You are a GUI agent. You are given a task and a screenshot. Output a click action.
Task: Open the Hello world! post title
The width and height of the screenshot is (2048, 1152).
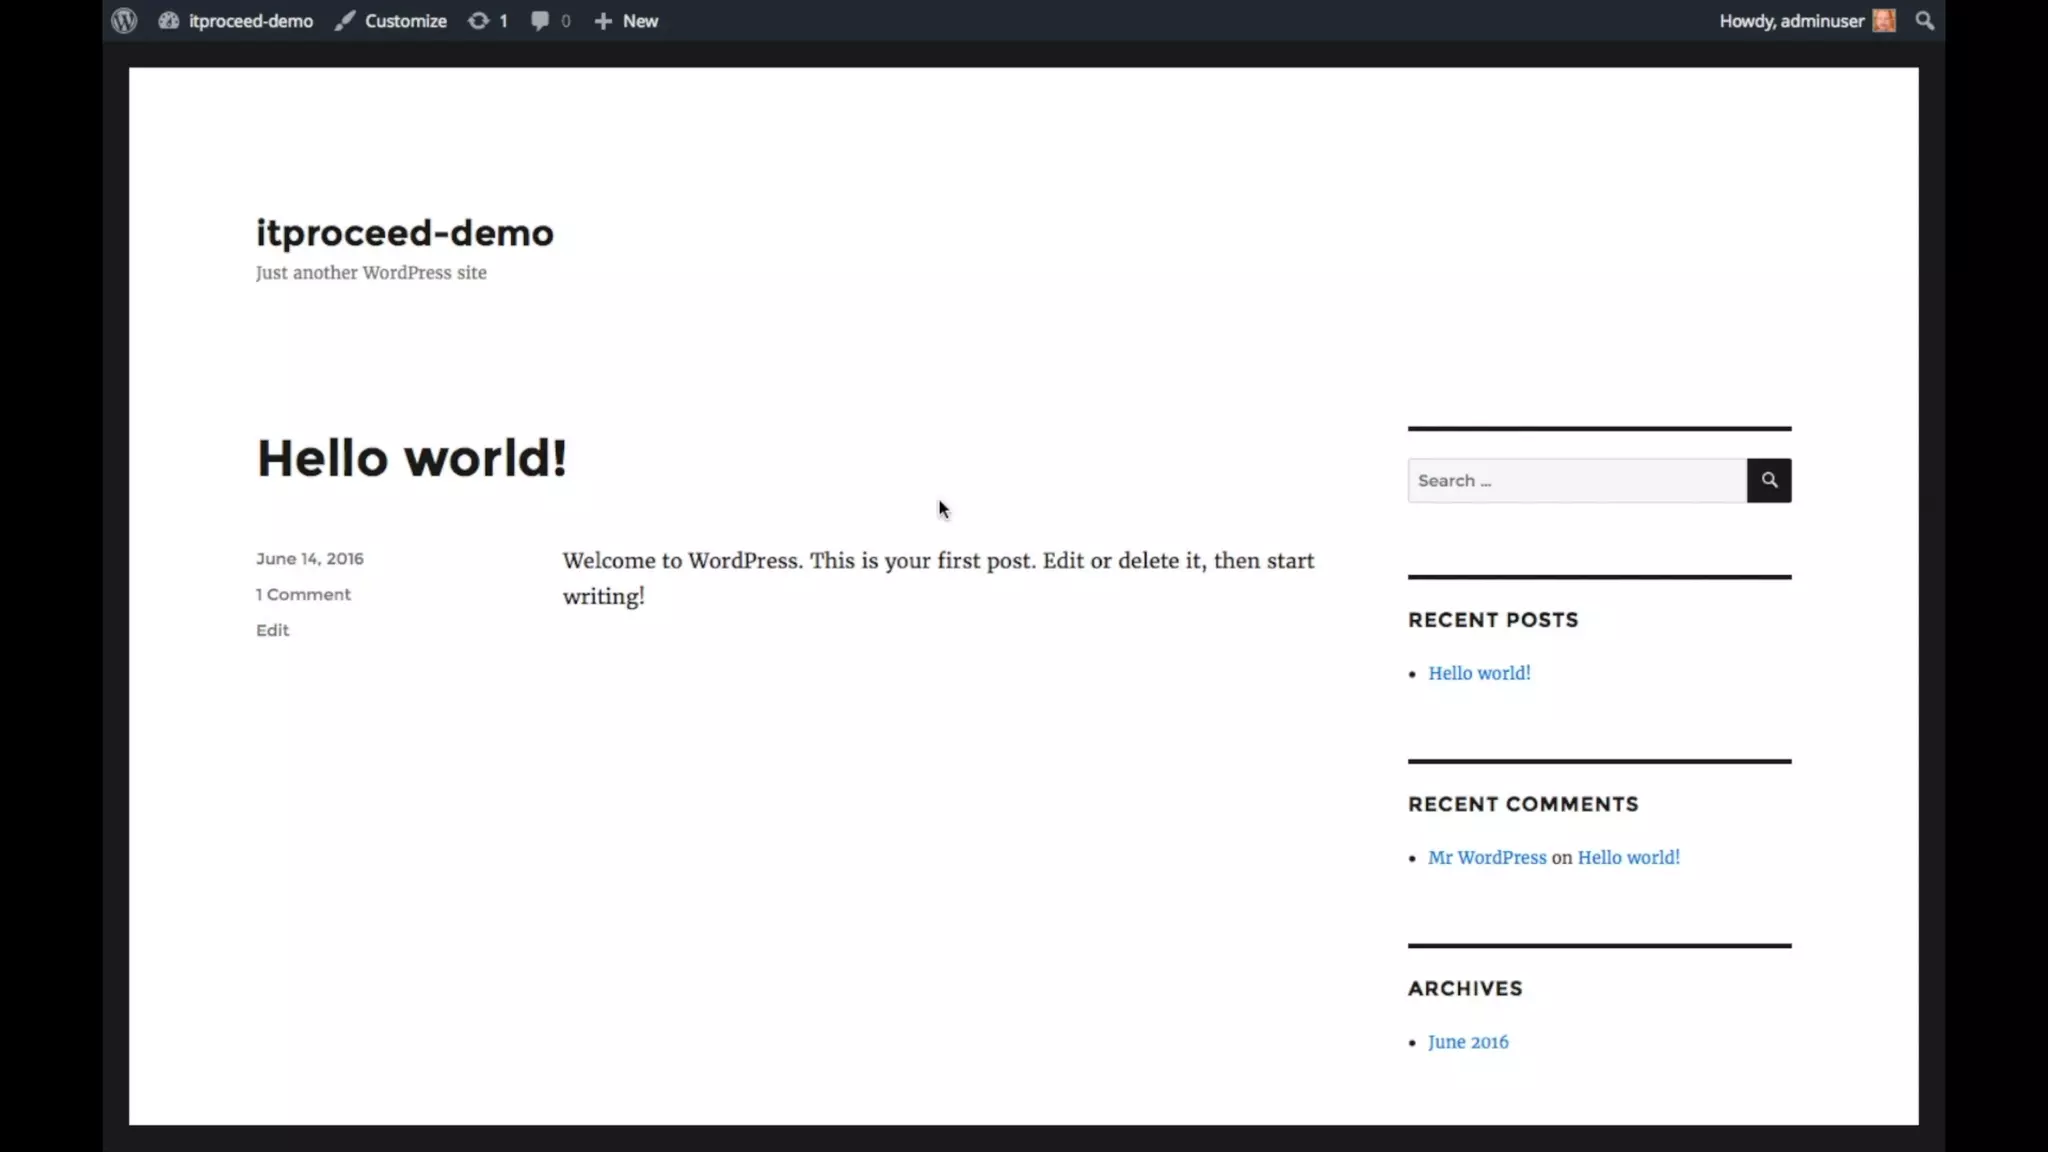[411, 458]
